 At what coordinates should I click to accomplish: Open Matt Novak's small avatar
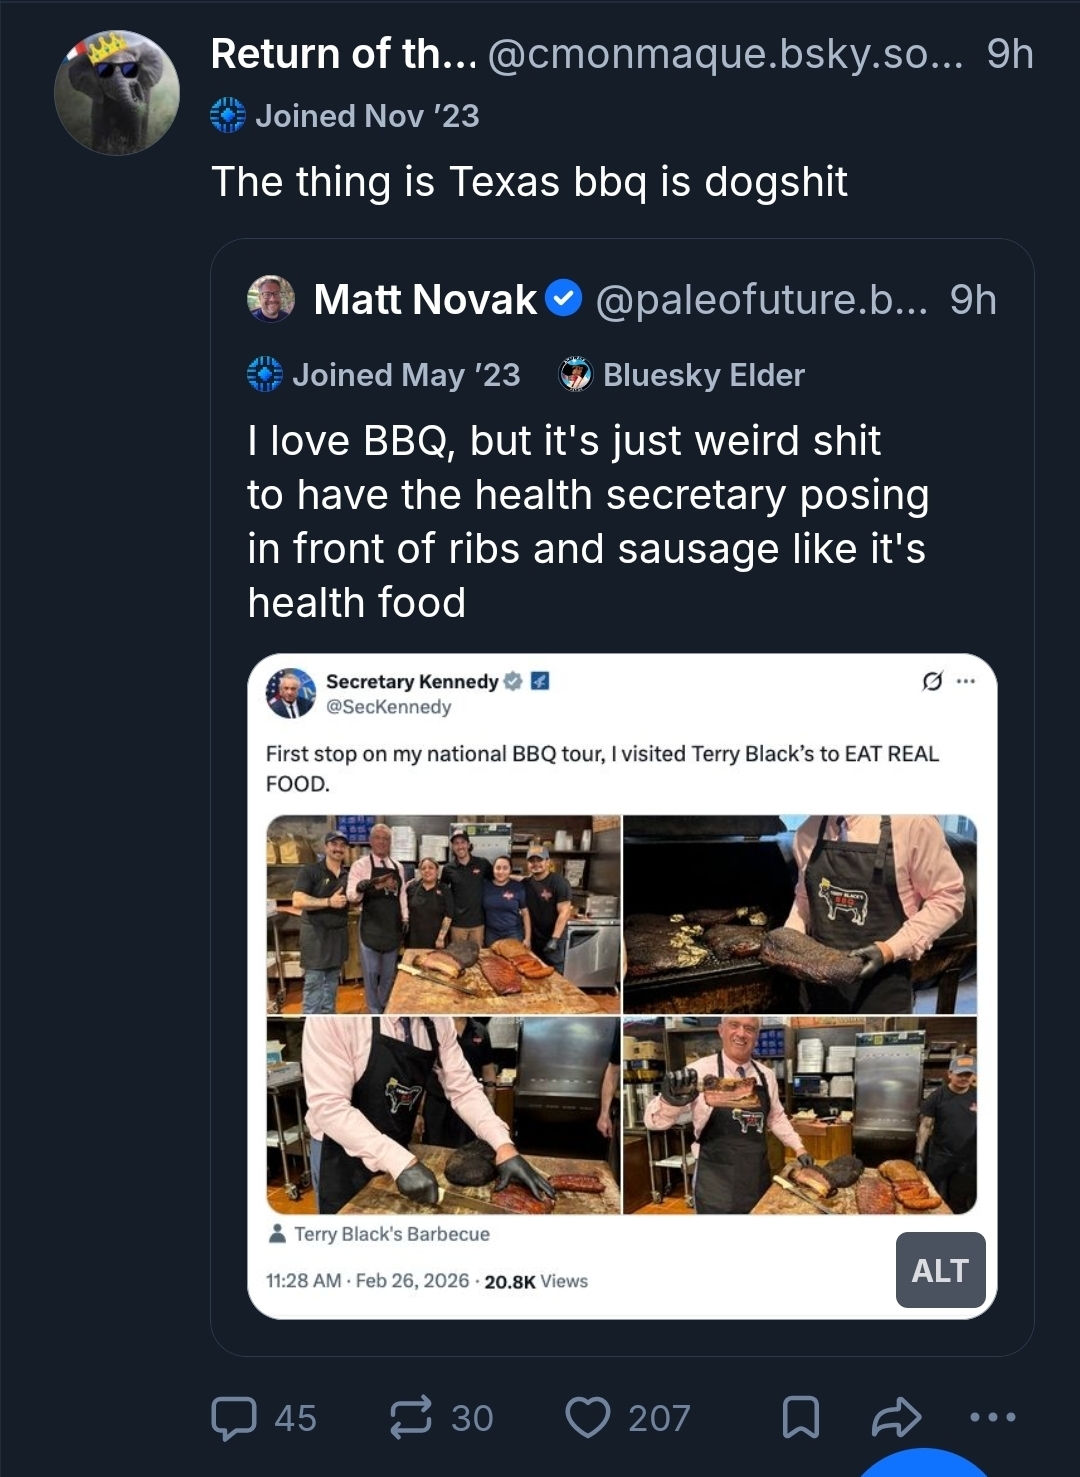point(271,299)
